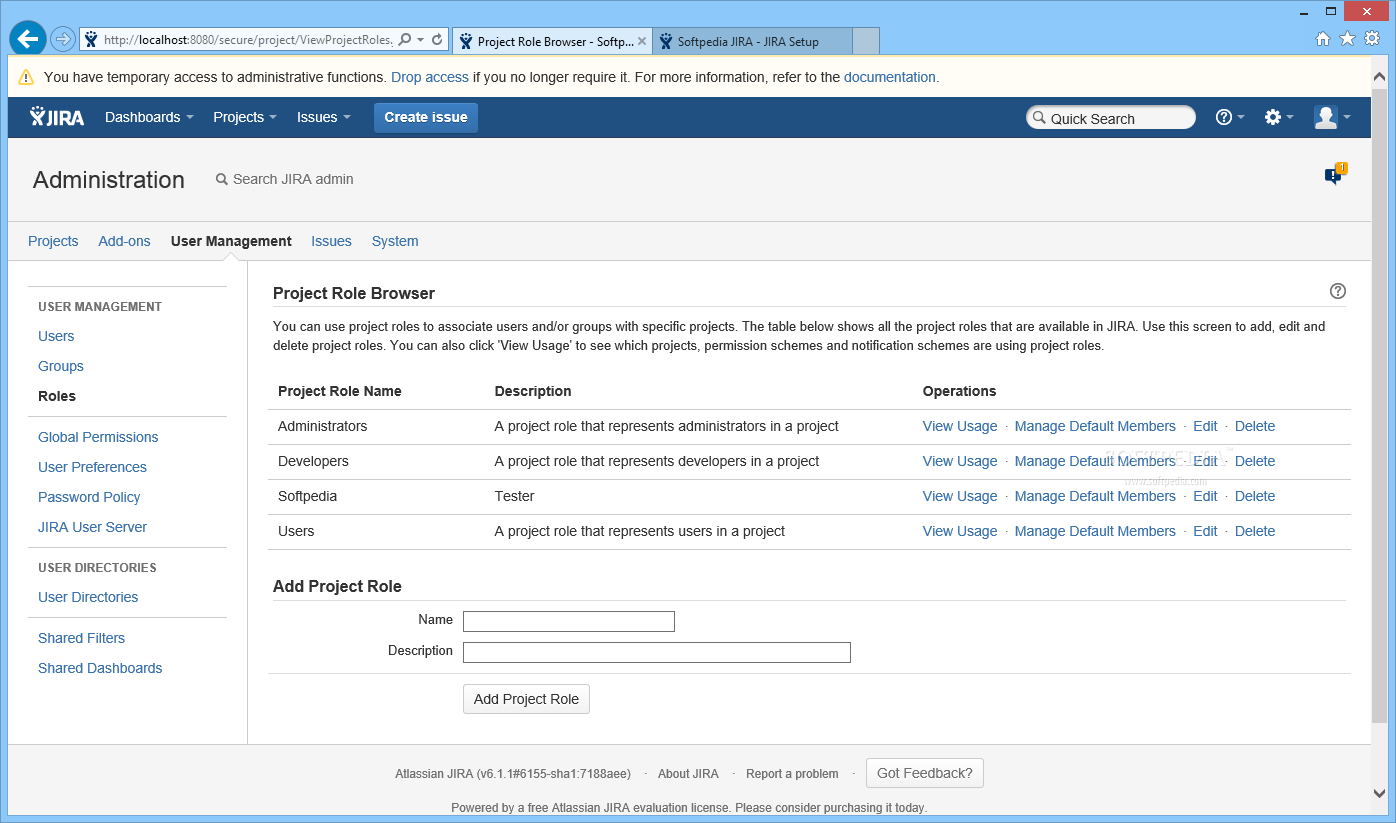
Task: Click the refresh icon in address bar
Action: [437, 40]
